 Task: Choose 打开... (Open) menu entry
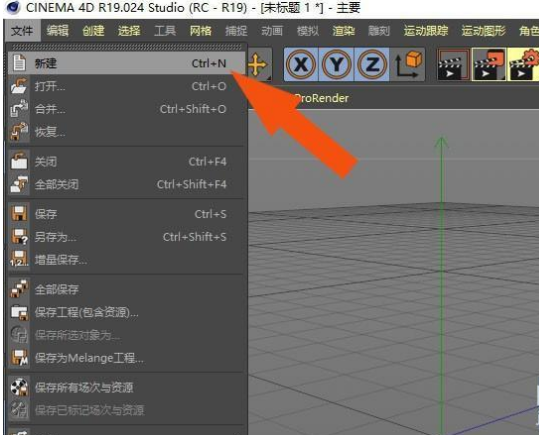tap(126, 86)
